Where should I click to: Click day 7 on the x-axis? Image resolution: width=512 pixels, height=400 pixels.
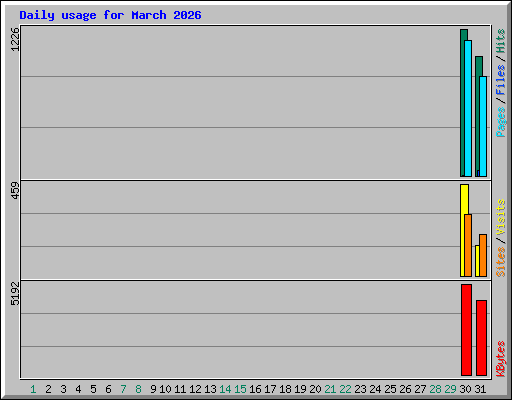point(123,389)
